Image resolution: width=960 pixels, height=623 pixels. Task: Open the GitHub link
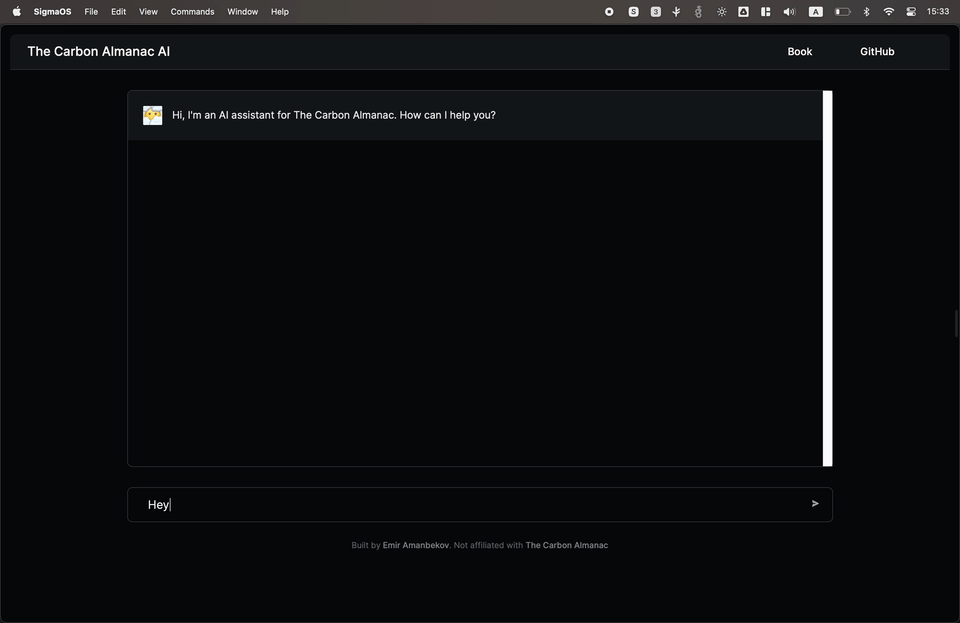(x=877, y=51)
